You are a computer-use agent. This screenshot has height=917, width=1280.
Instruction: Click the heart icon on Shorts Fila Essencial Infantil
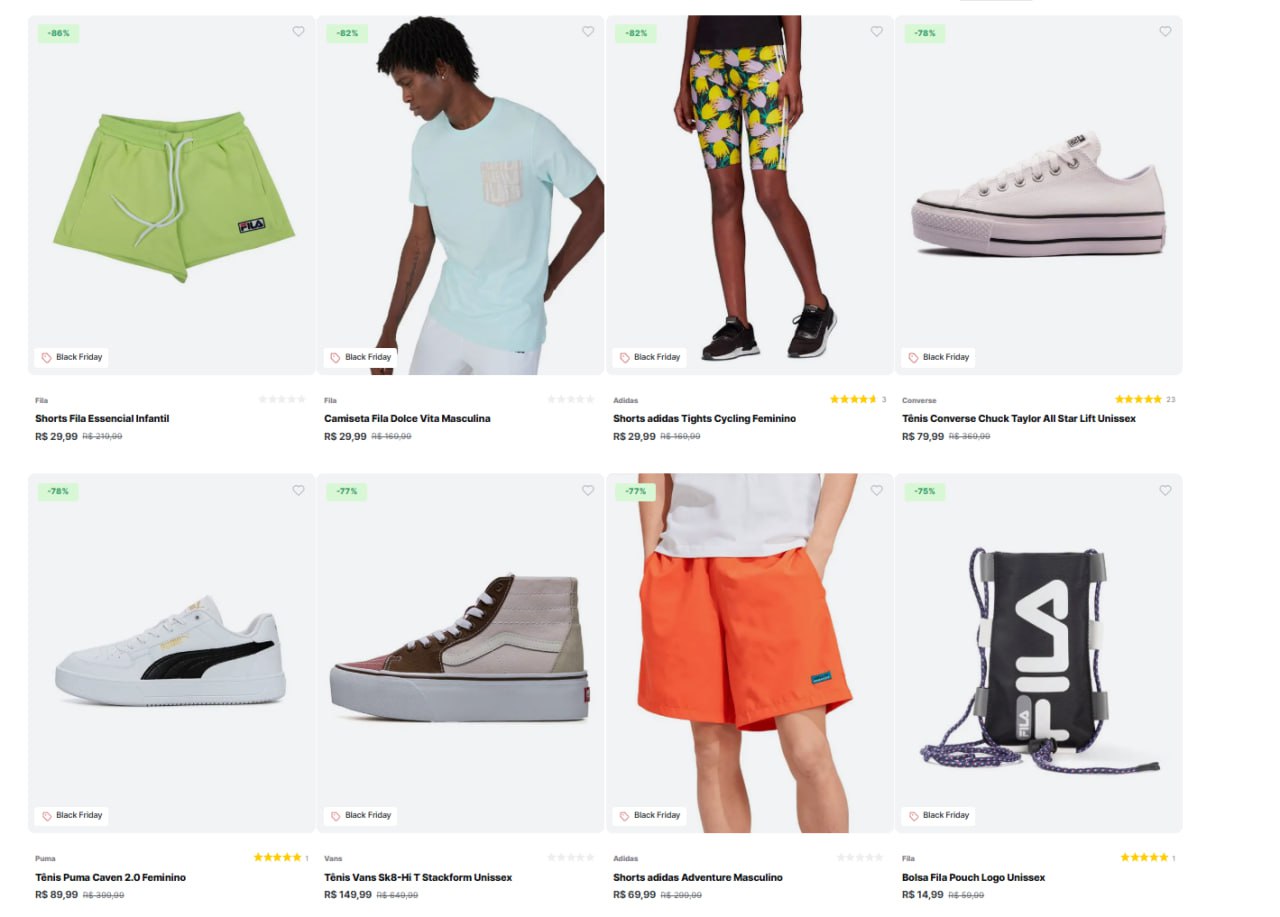pos(298,31)
